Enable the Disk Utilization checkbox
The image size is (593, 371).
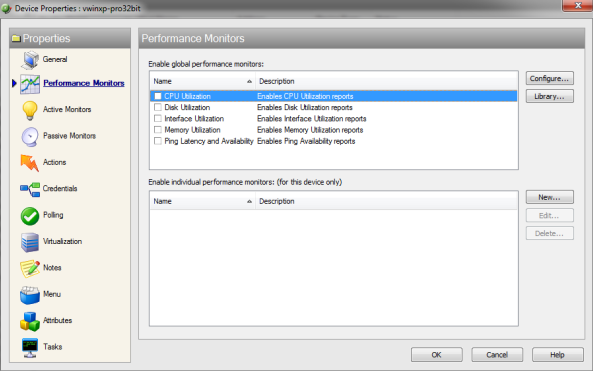pos(158,107)
